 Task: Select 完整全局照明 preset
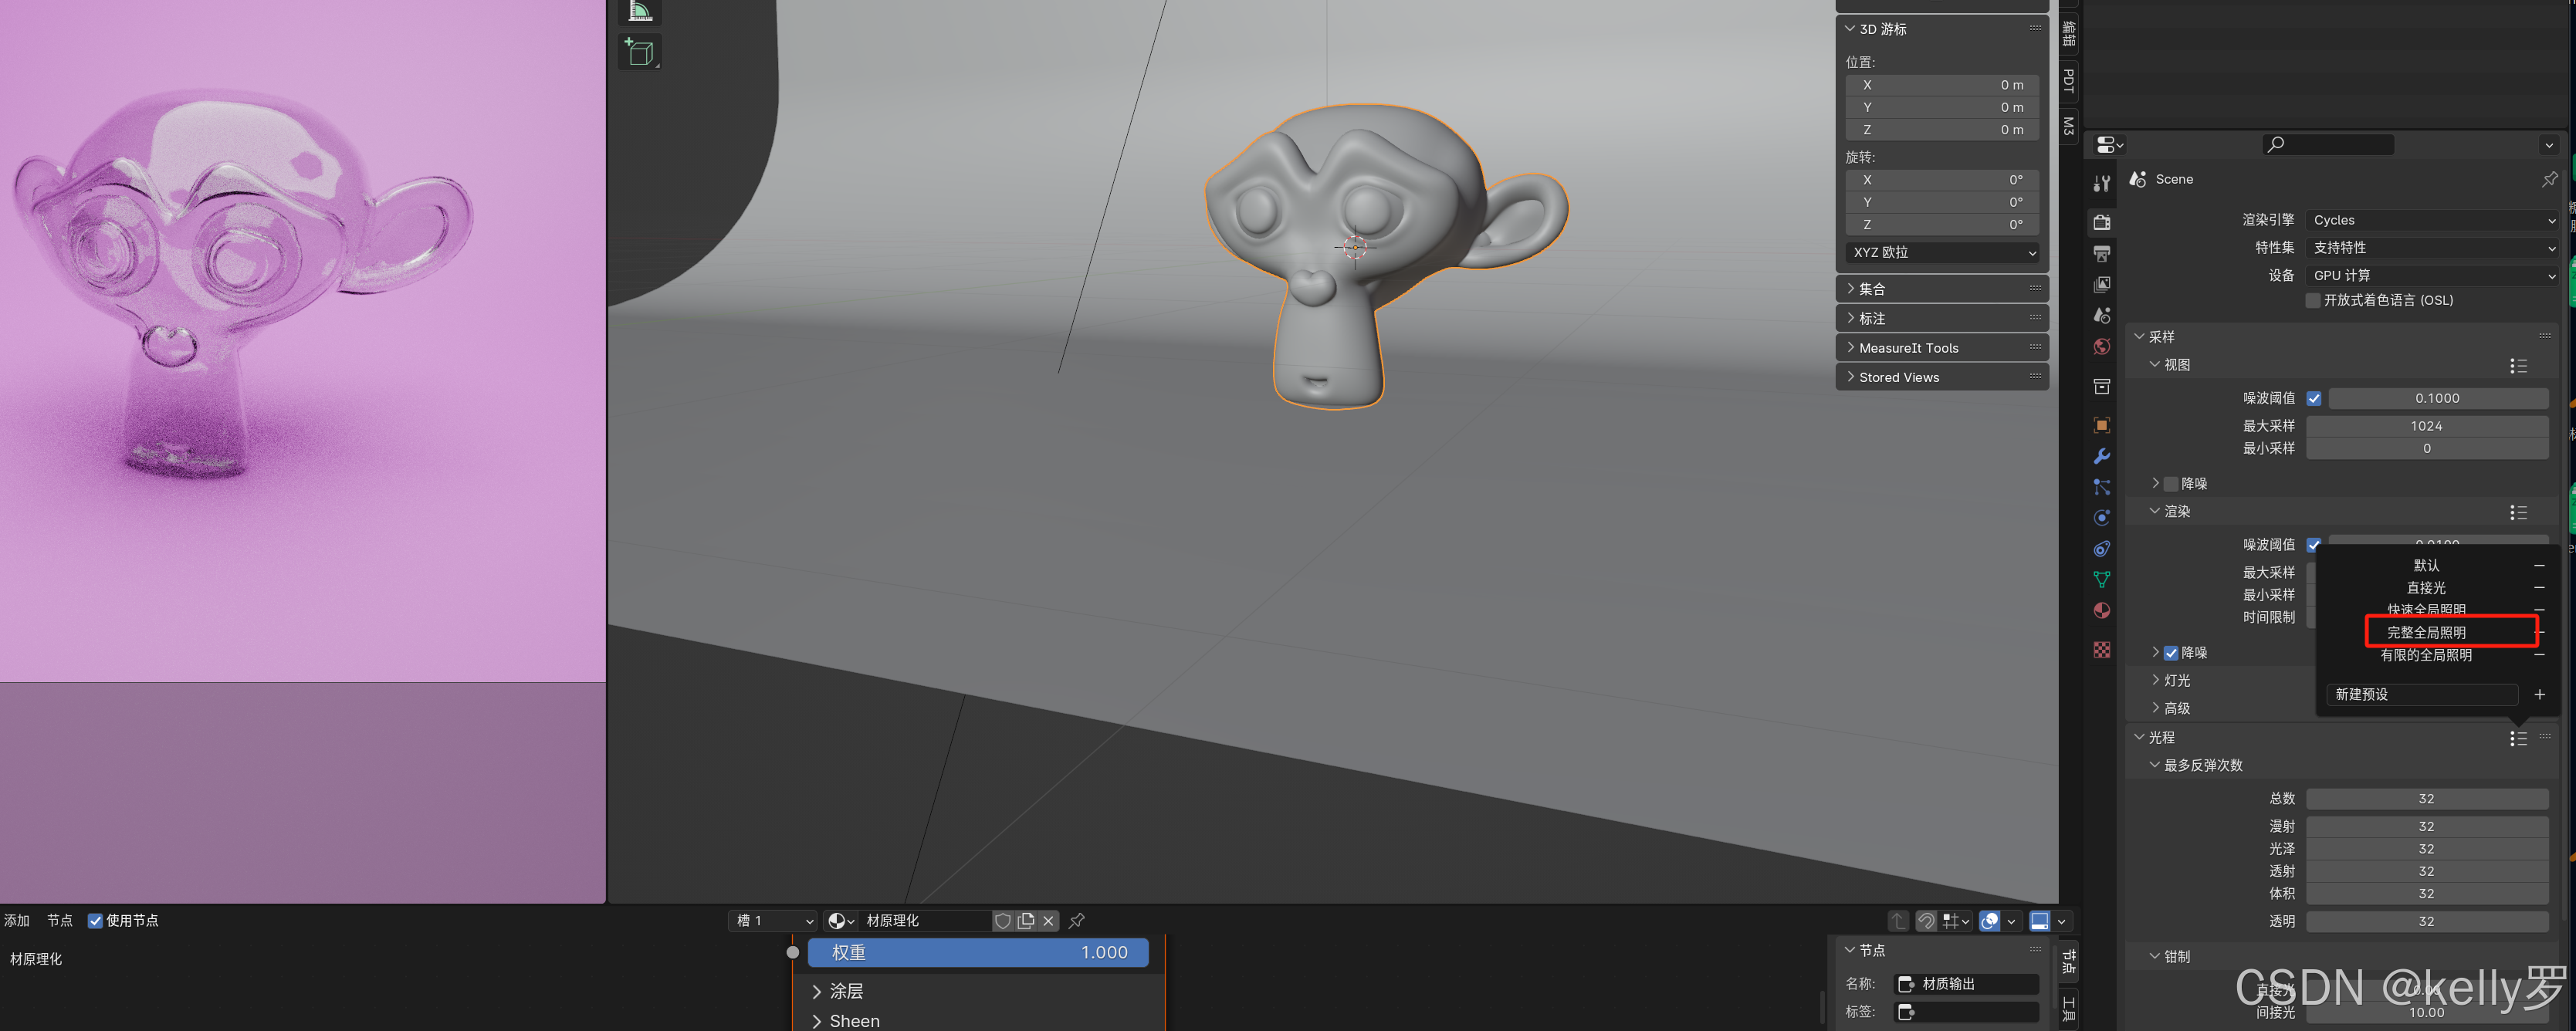pos(2426,632)
